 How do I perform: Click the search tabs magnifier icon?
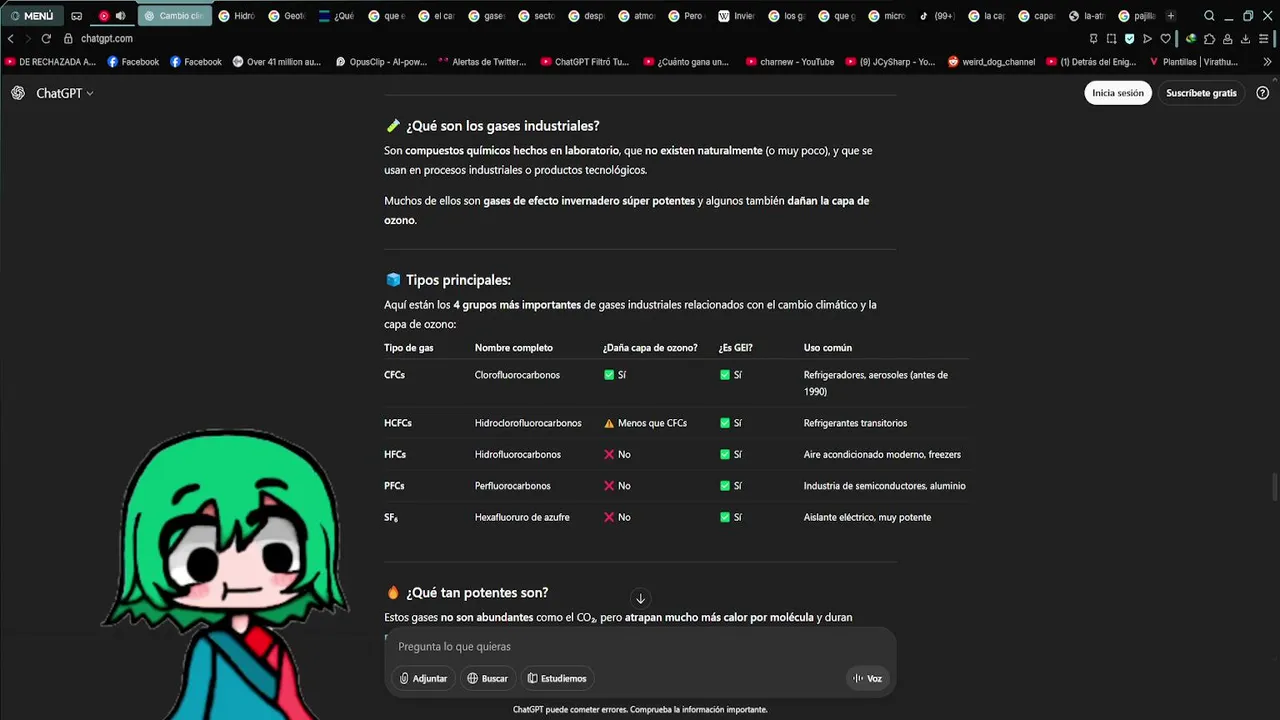[x=1209, y=16]
